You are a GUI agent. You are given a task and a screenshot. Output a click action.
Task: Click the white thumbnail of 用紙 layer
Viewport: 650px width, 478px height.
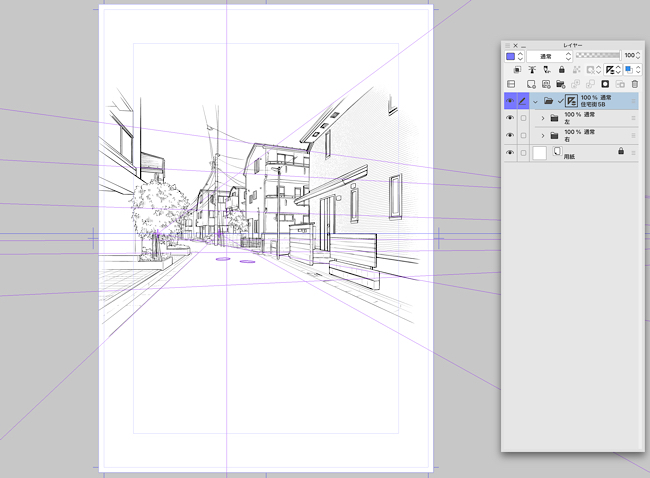point(539,153)
